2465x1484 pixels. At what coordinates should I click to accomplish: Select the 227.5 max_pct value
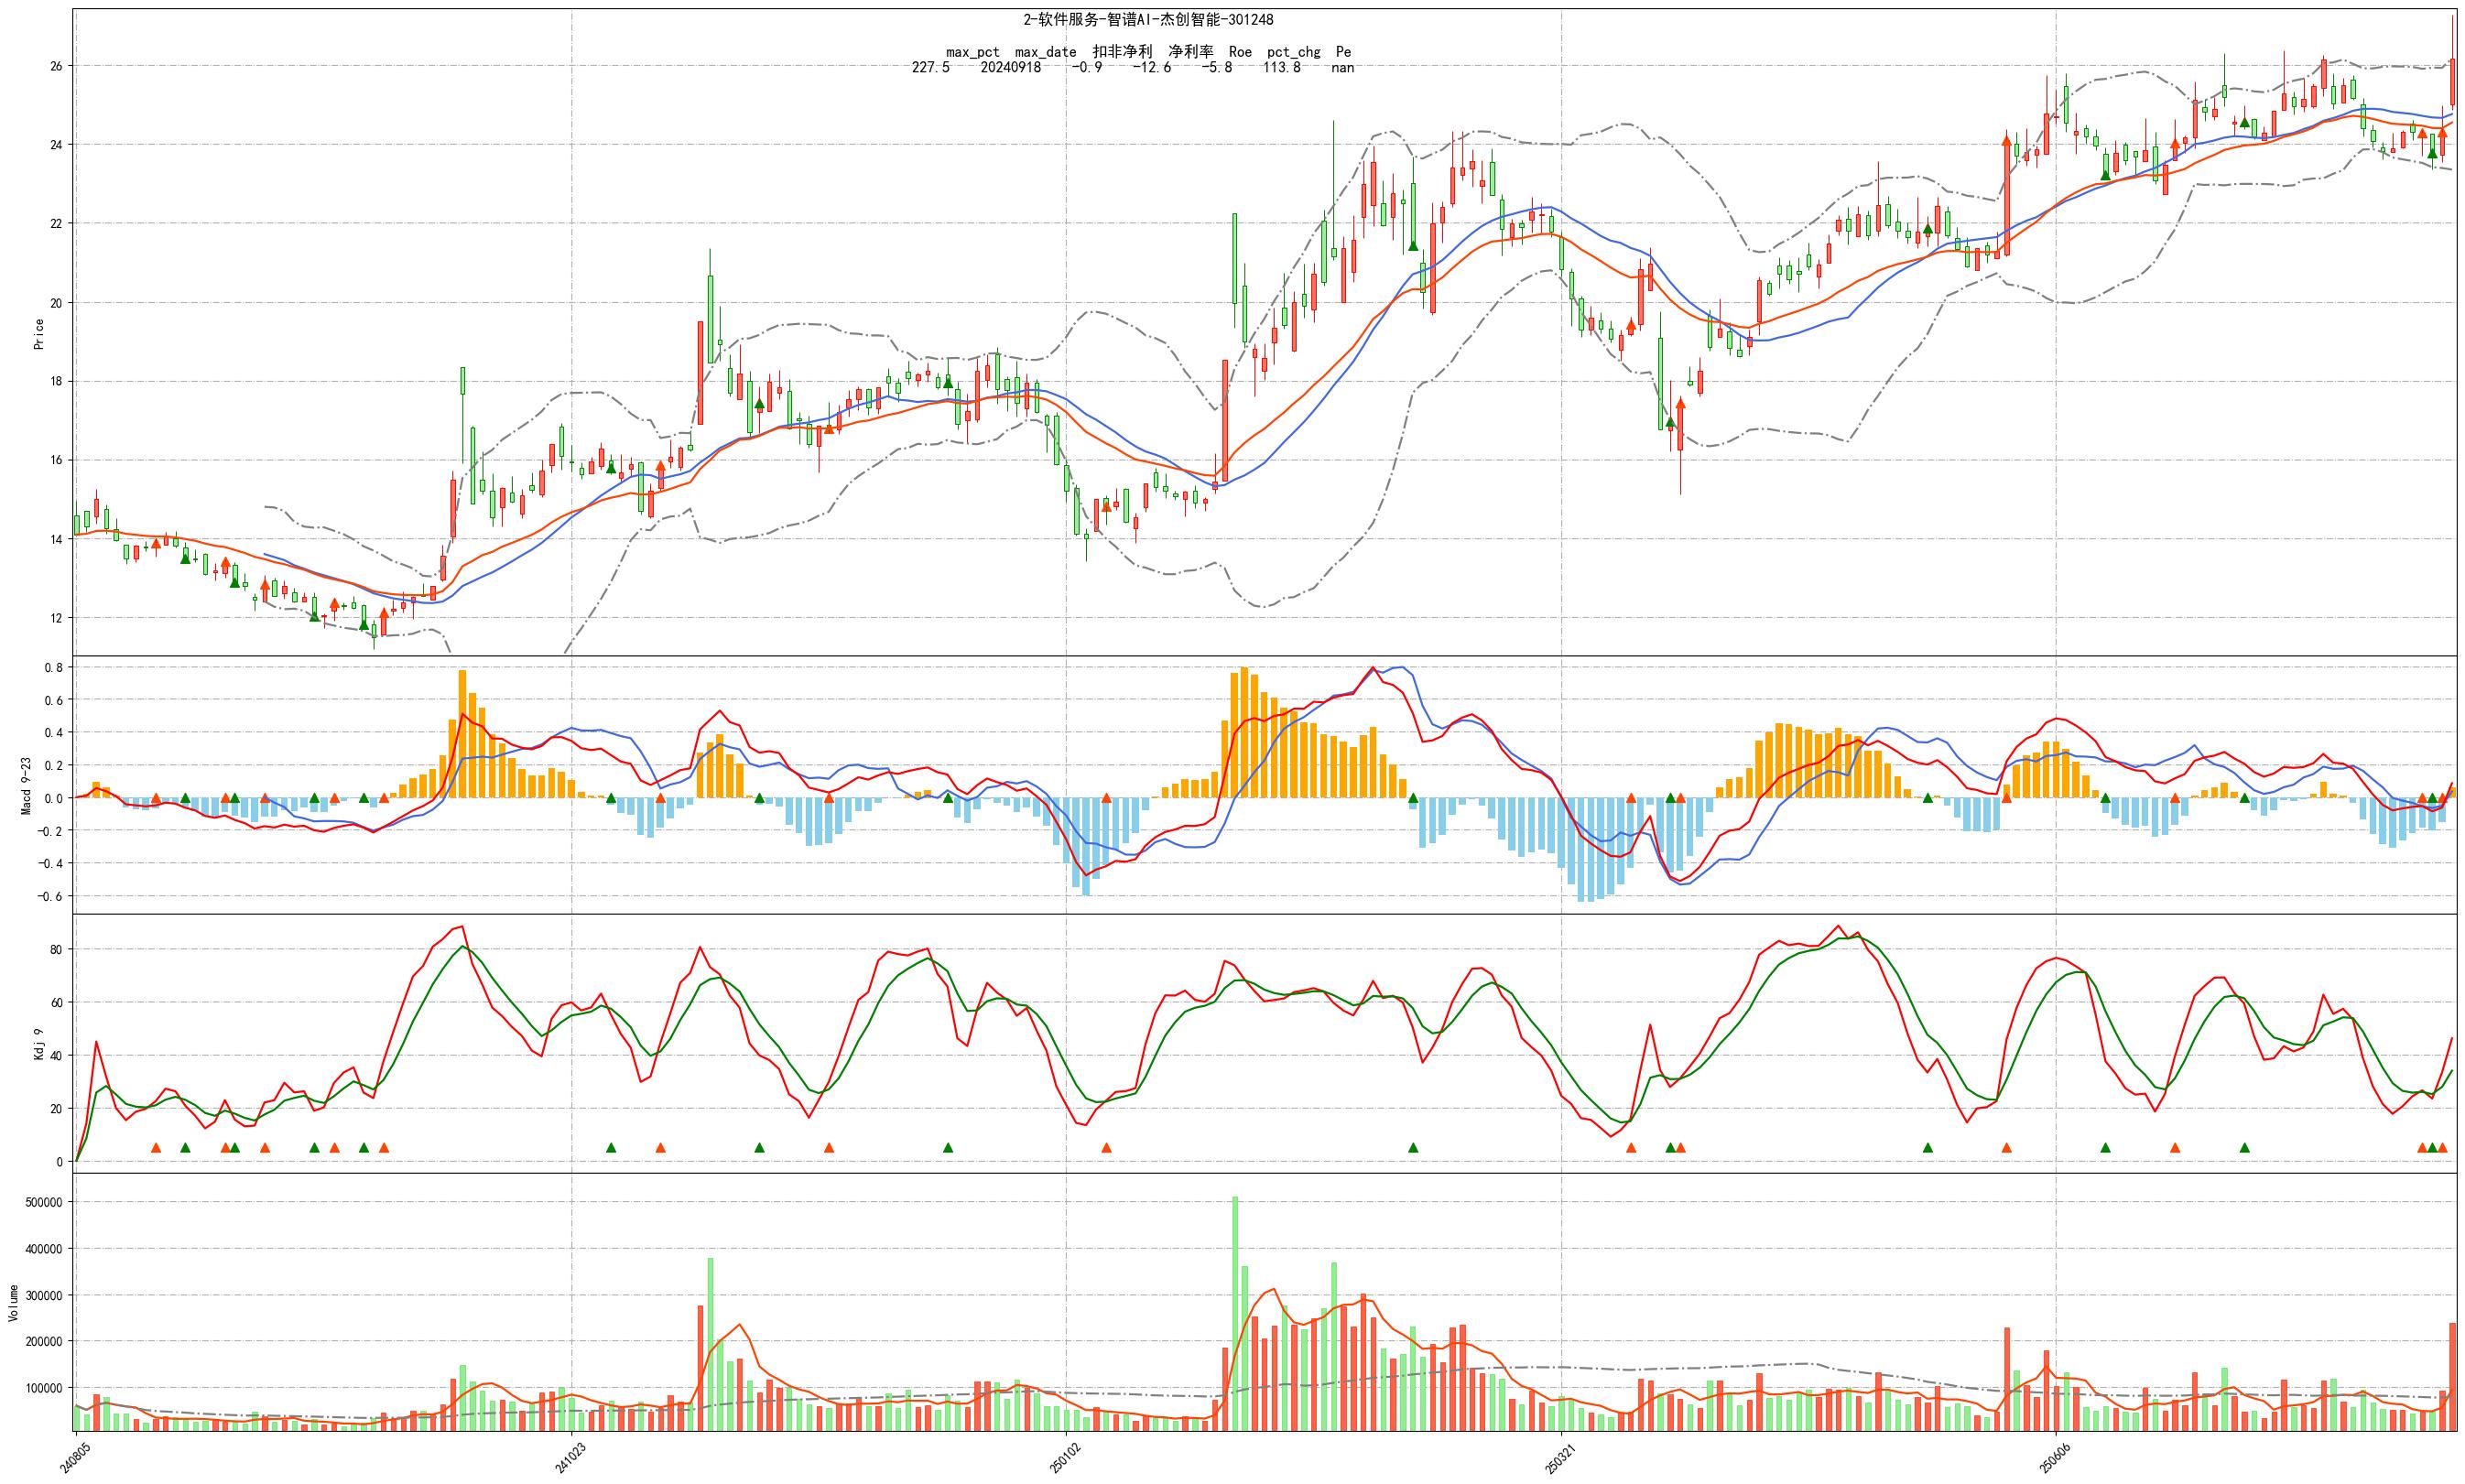pyautogui.click(x=931, y=68)
